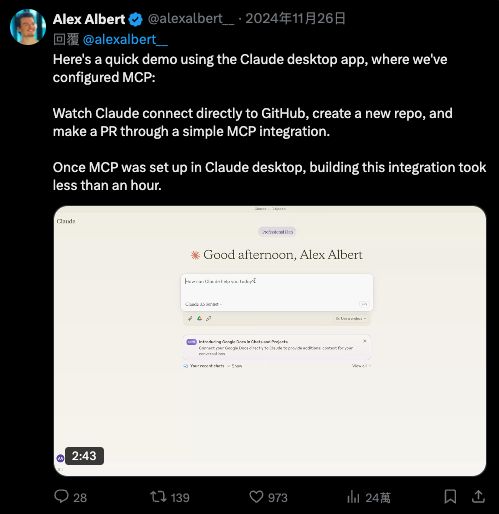Play the Claude desktop demo video

(270, 341)
